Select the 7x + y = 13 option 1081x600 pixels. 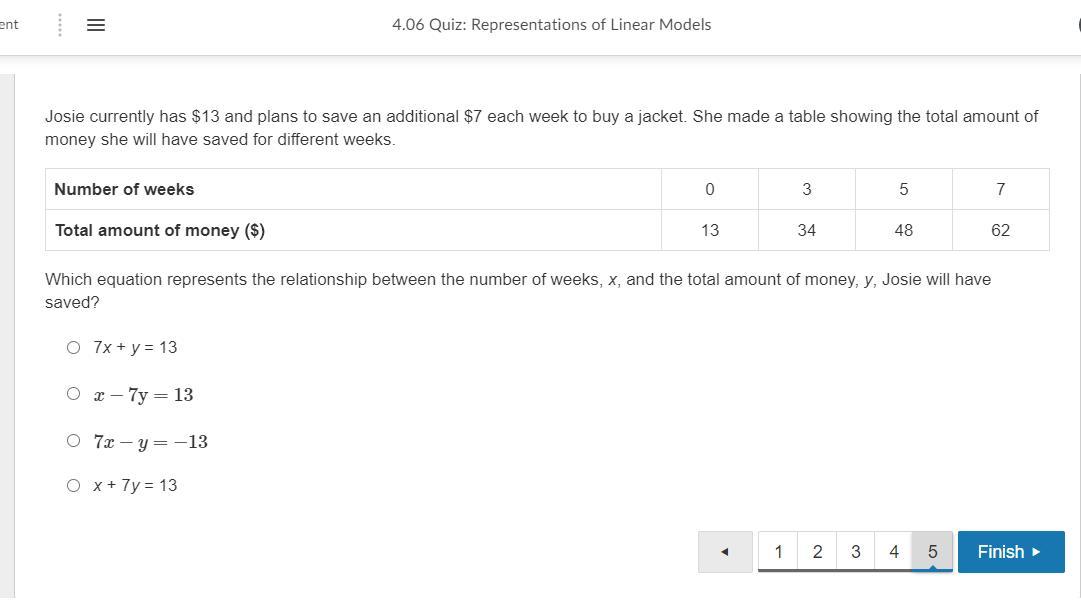point(73,348)
